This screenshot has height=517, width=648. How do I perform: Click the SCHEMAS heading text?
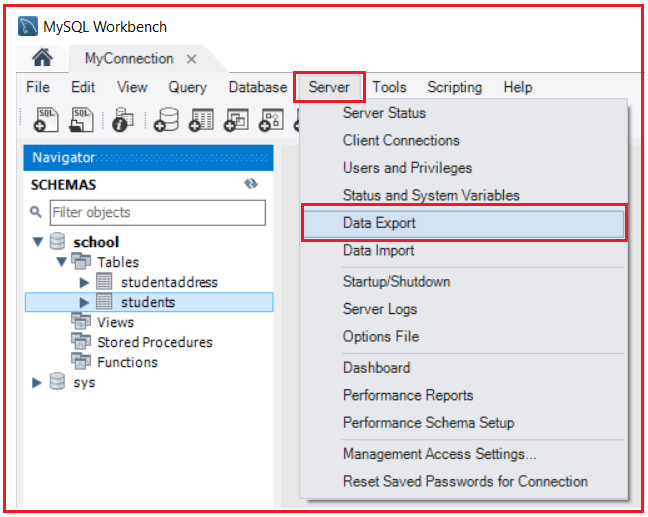point(64,185)
